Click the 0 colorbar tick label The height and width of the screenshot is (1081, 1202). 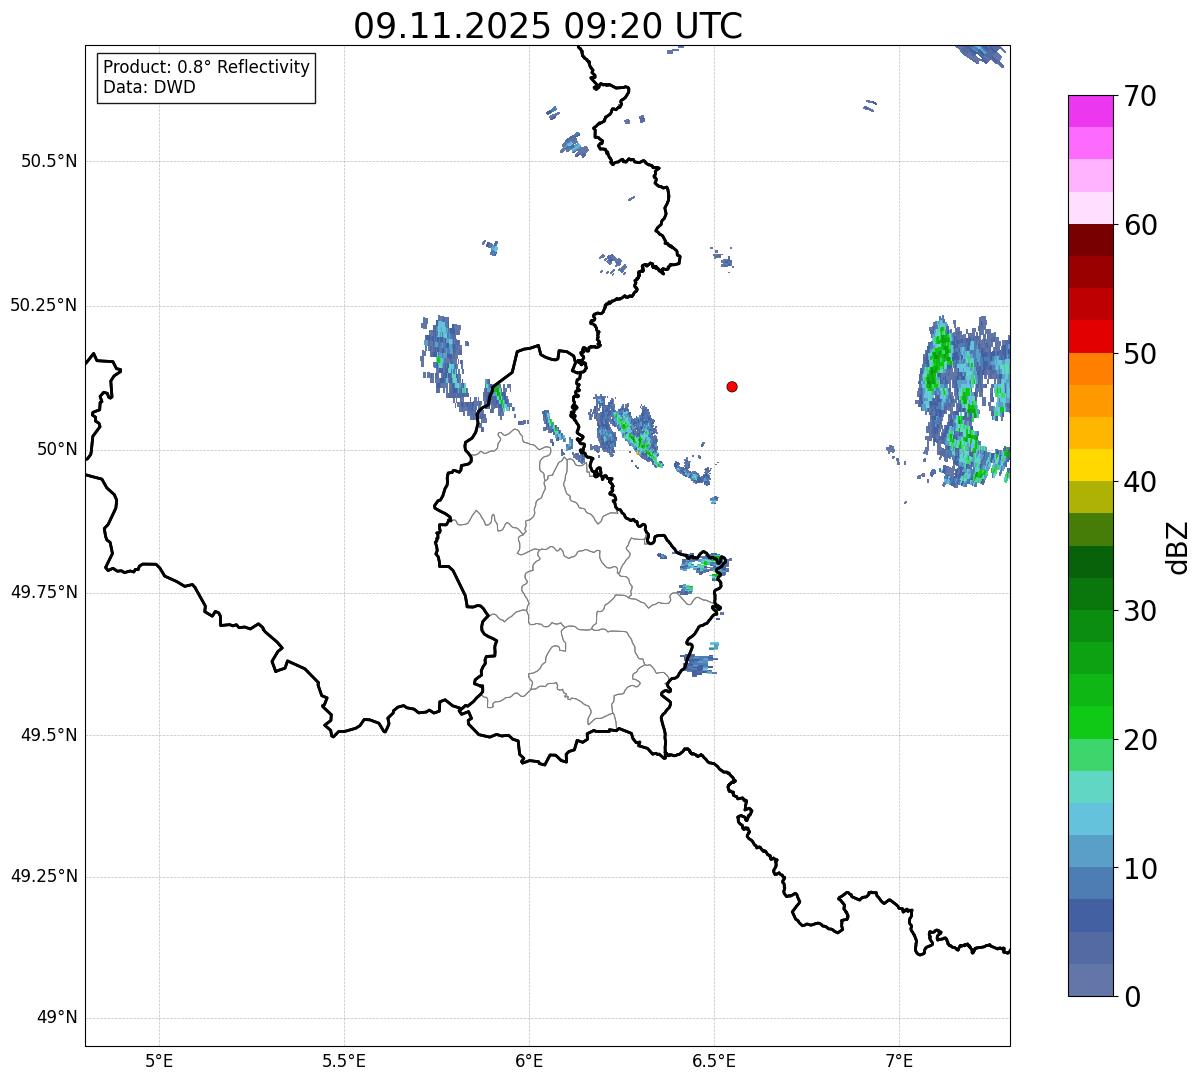(x=1132, y=997)
